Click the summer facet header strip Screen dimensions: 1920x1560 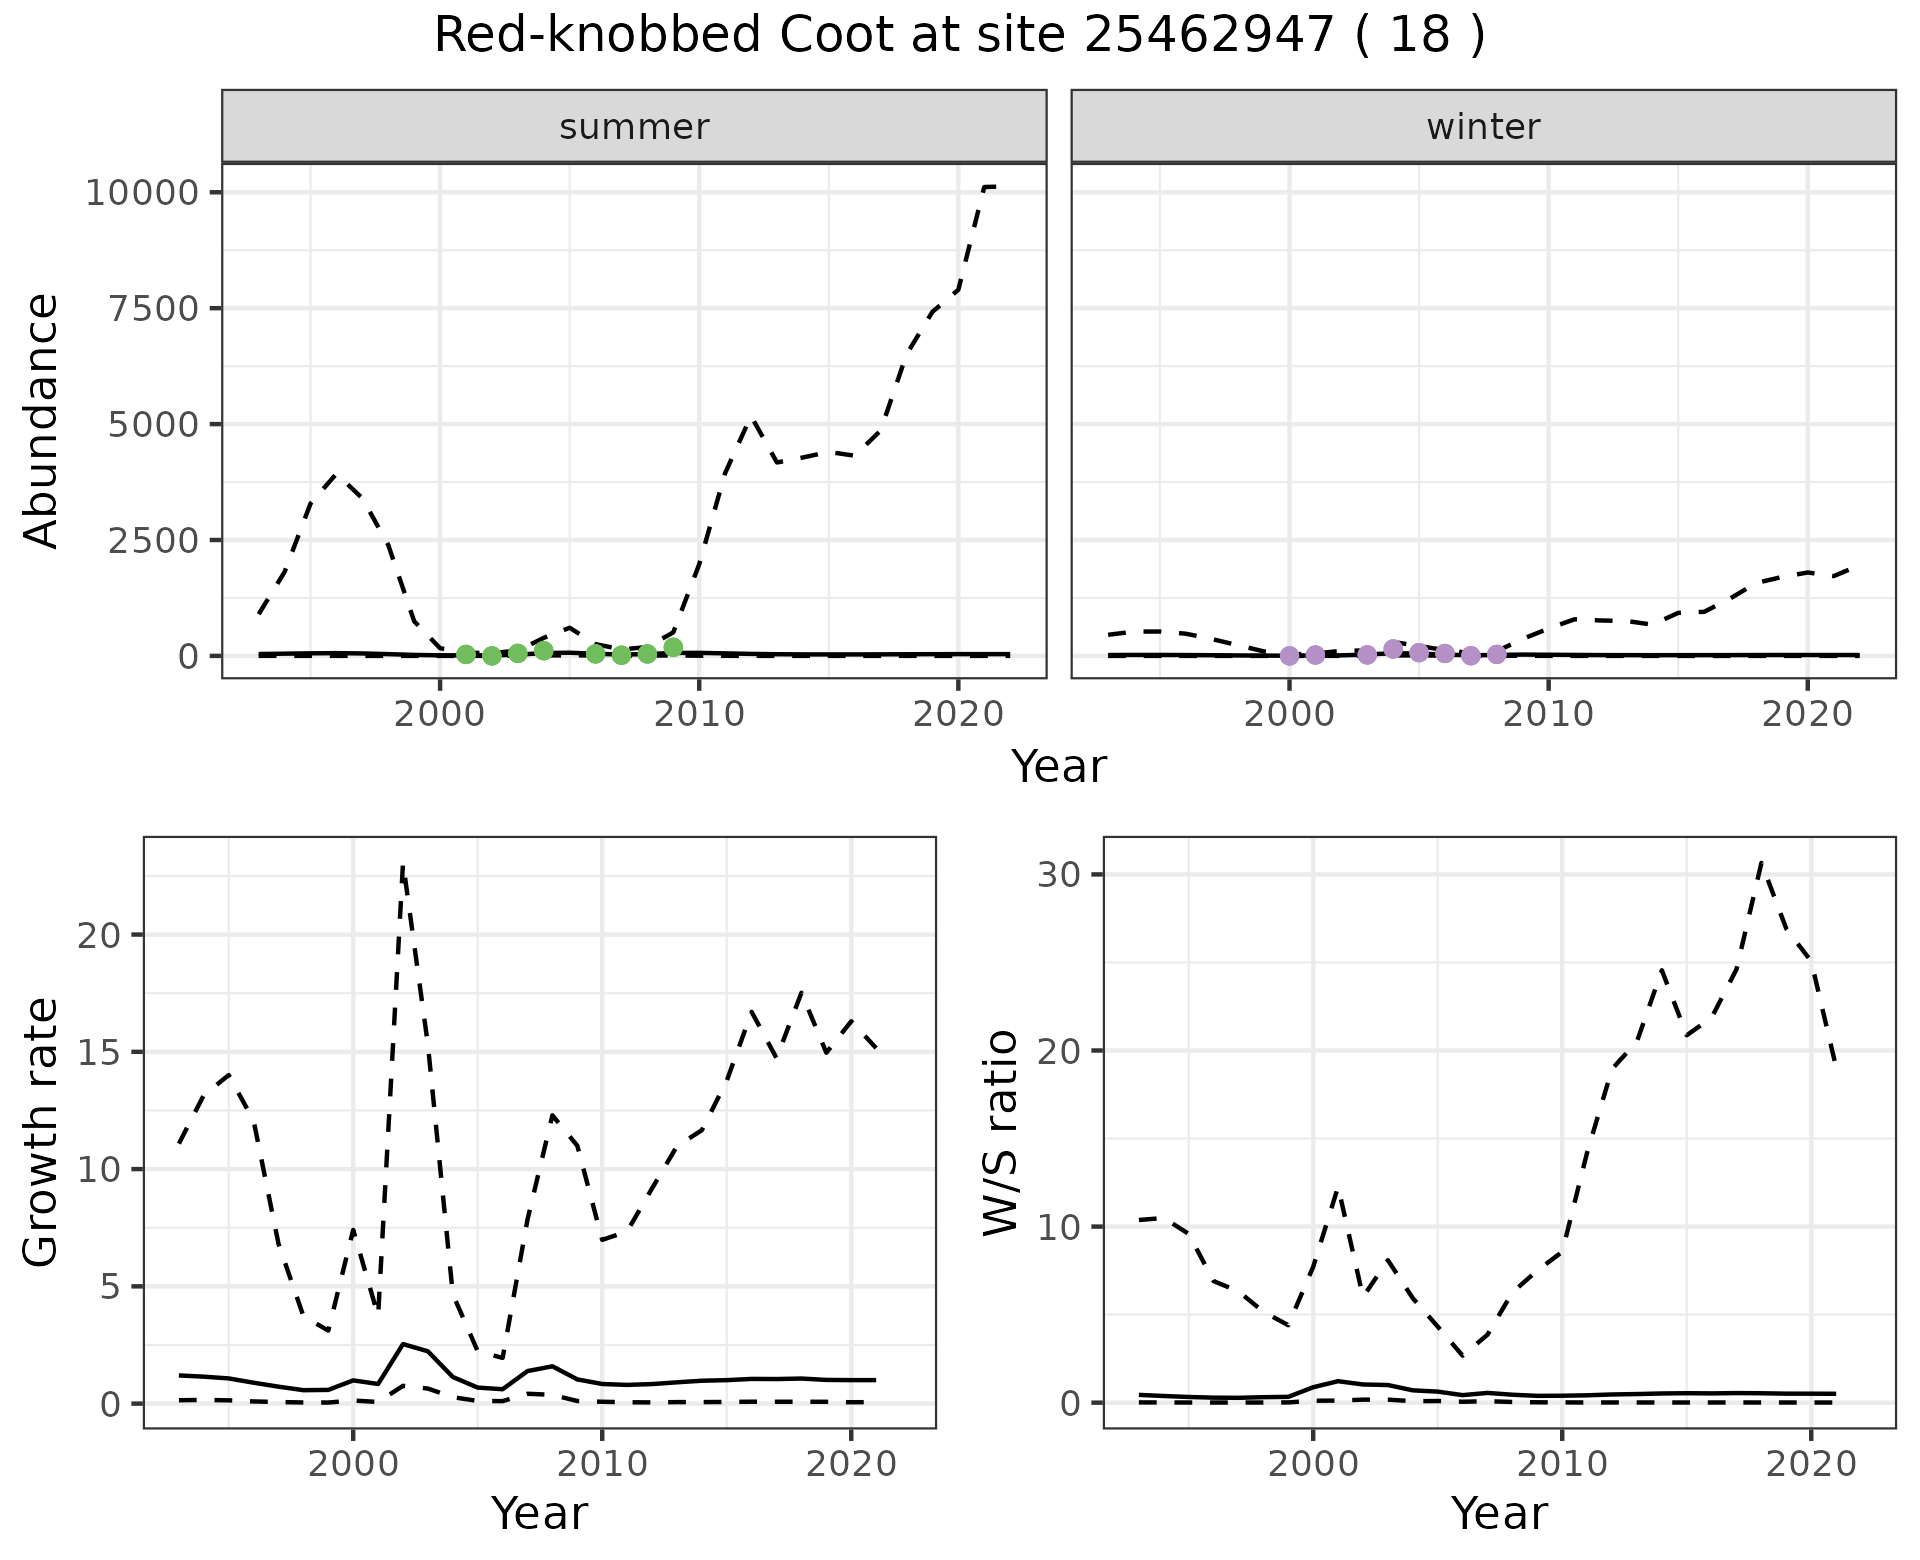coord(634,127)
